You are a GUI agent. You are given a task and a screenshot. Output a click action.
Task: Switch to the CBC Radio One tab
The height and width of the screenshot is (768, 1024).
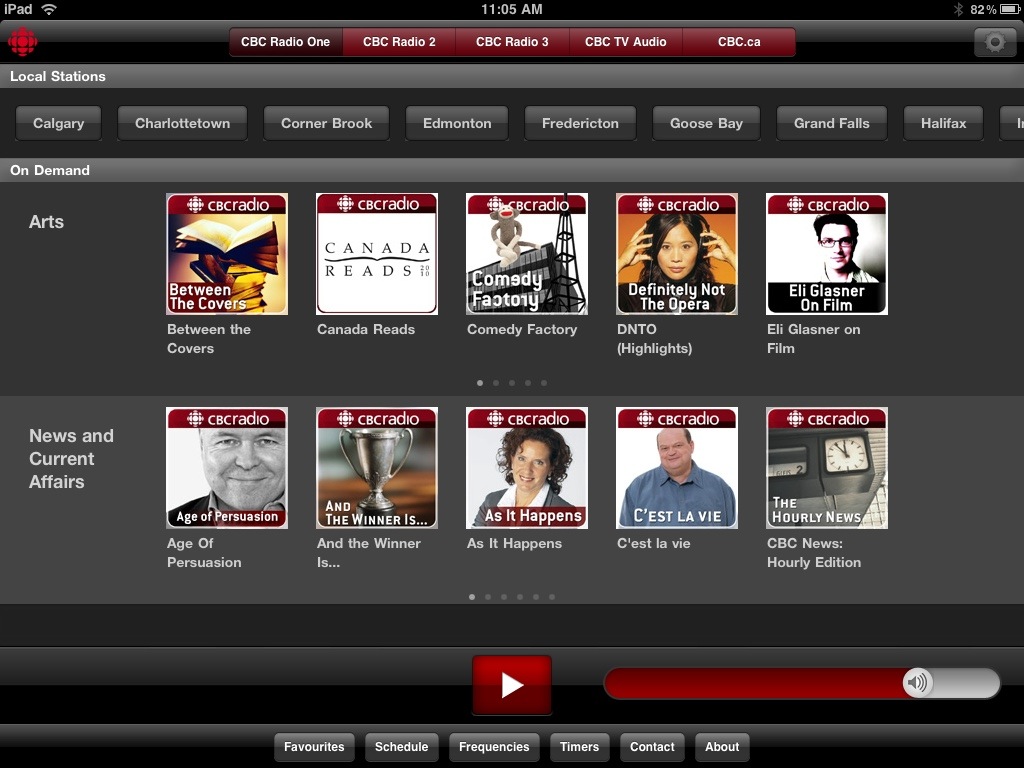pos(285,42)
